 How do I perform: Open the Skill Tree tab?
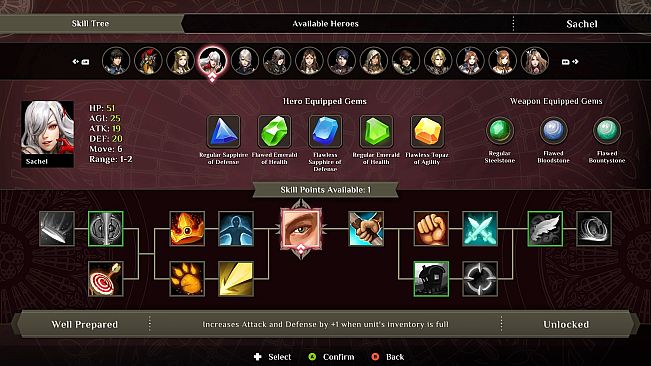(x=90, y=24)
